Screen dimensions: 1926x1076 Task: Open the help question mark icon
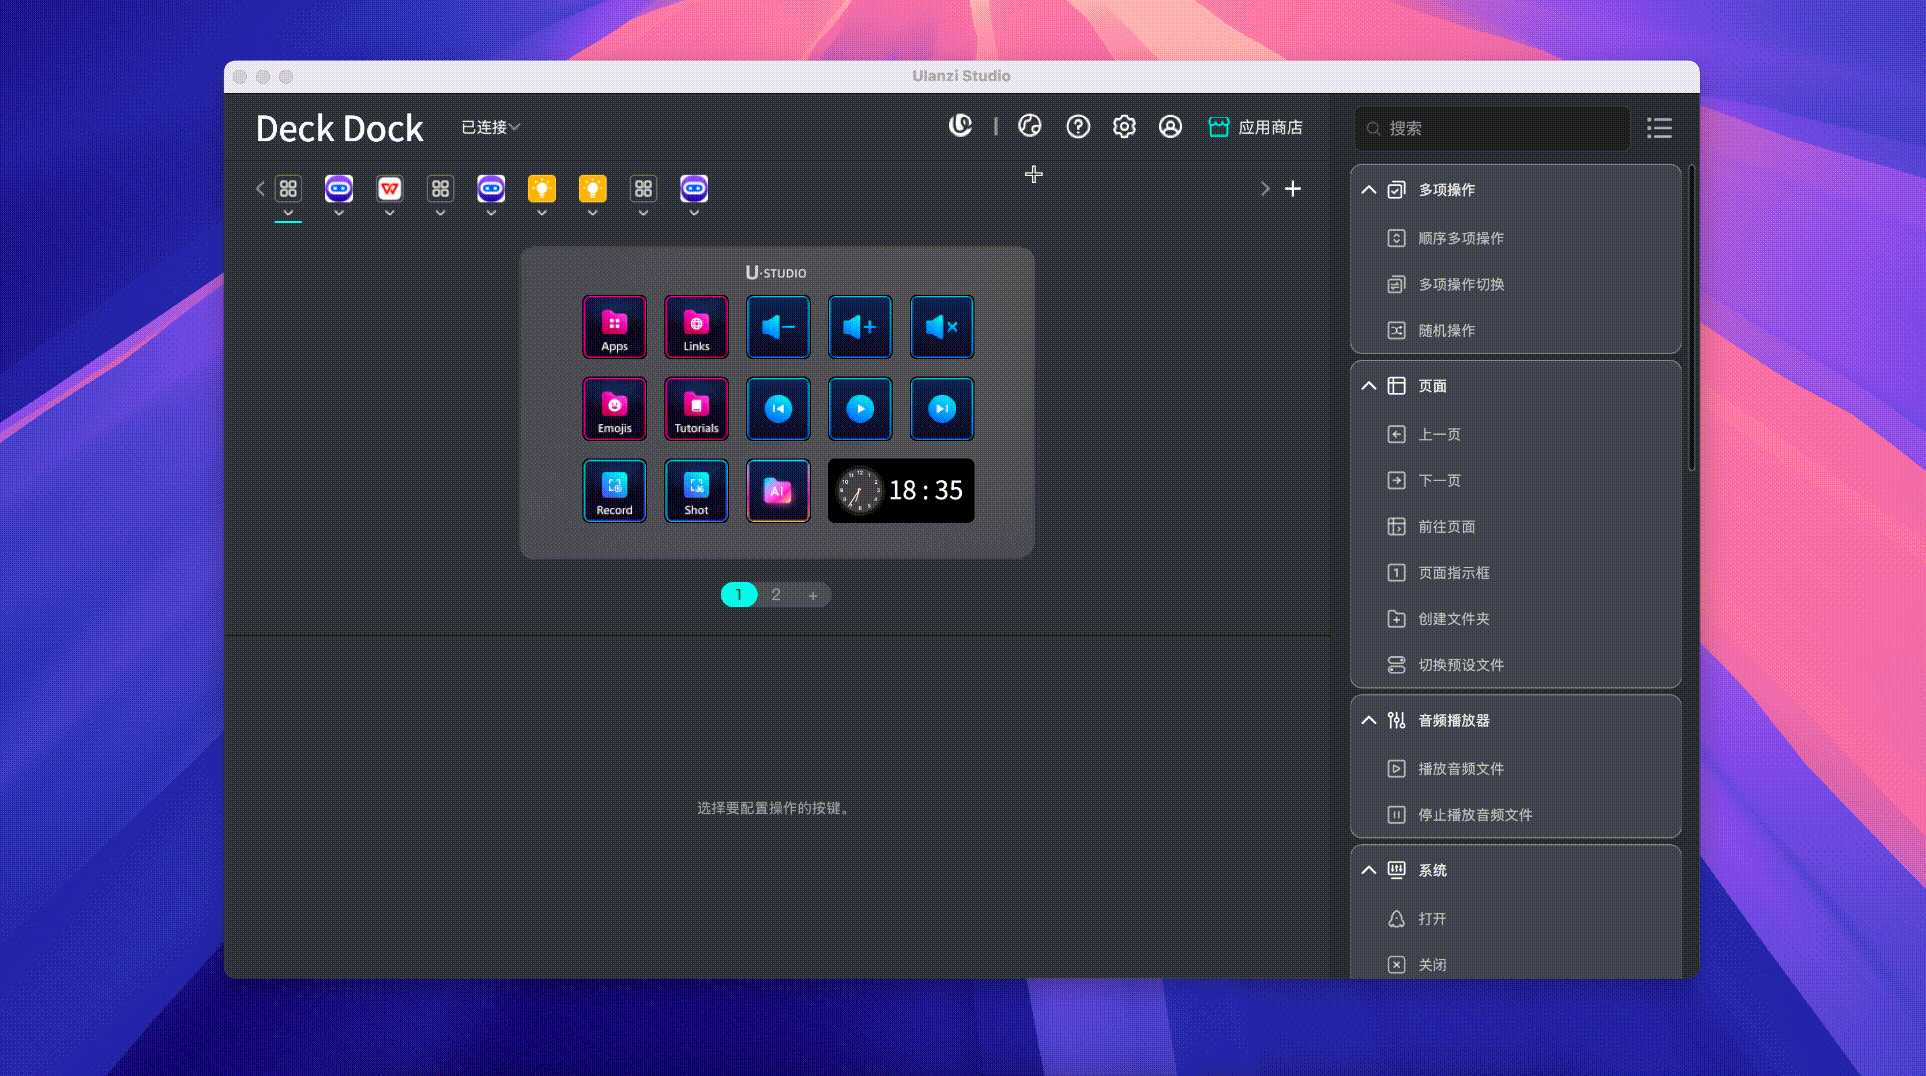point(1078,127)
